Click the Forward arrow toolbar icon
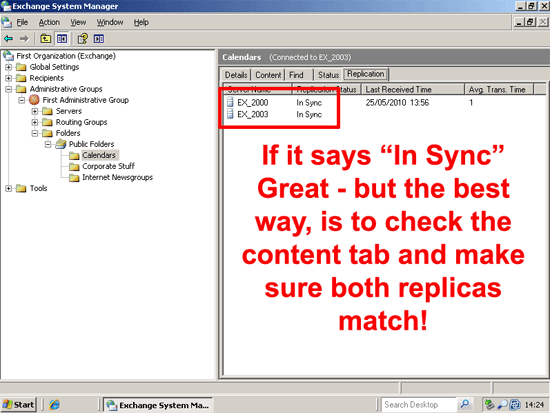This screenshot has height=413, width=550. pyautogui.click(x=24, y=39)
